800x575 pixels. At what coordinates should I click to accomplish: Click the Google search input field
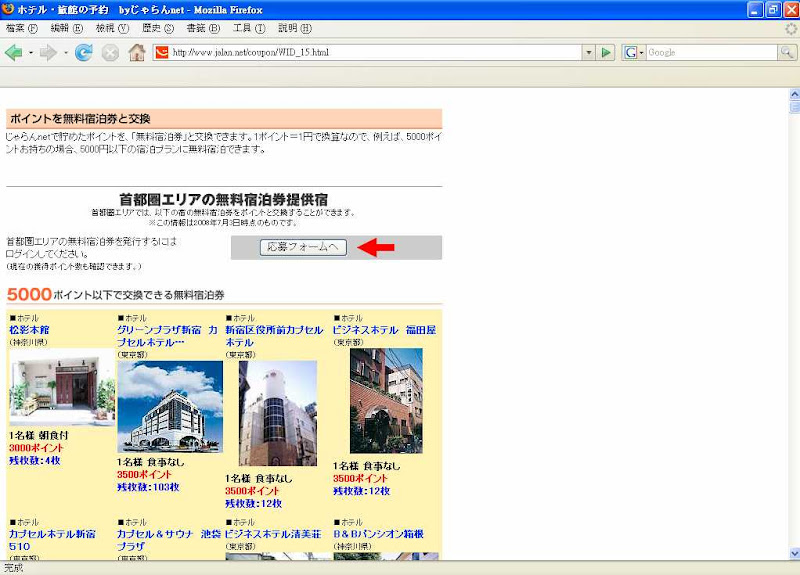click(x=711, y=52)
